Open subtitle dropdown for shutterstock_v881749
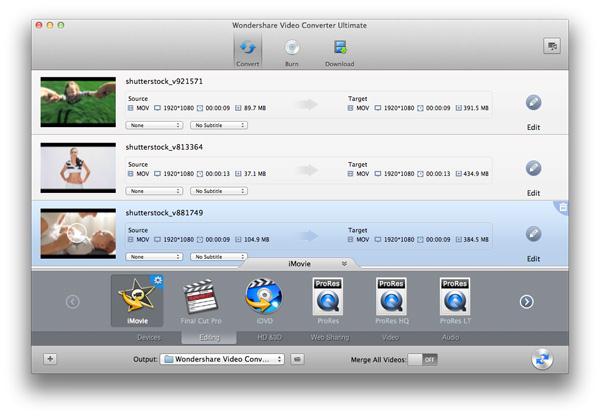Image resolution: width=600 pixels, height=417 pixels. coord(219,257)
